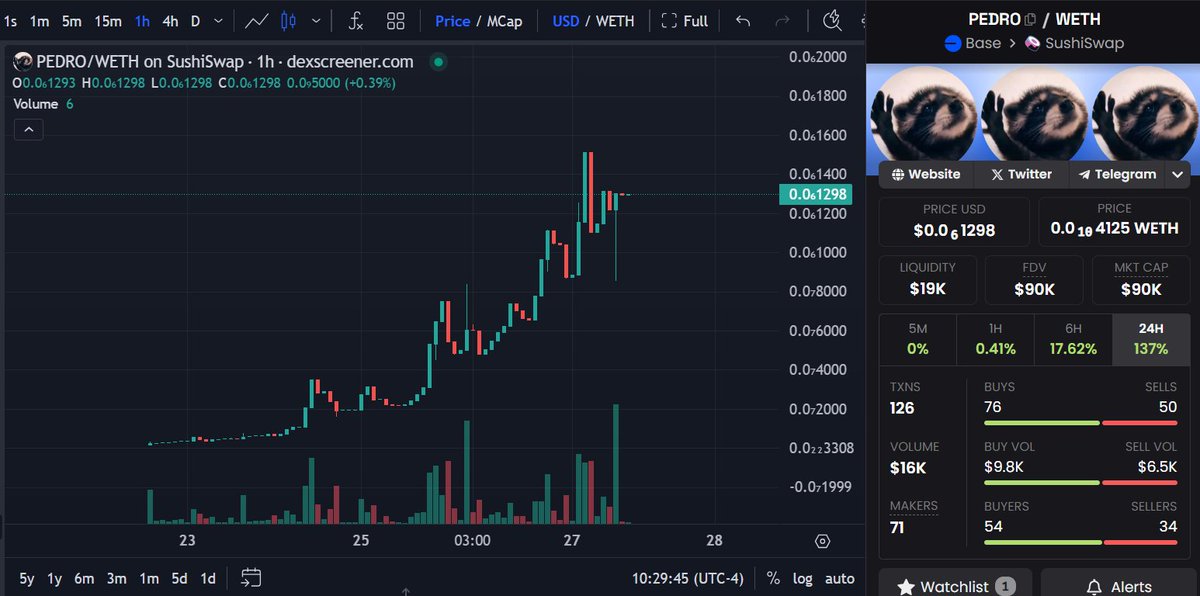The height and width of the screenshot is (596, 1200).
Task: Toggle Price view in Price/MCap switch
Action: point(452,20)
